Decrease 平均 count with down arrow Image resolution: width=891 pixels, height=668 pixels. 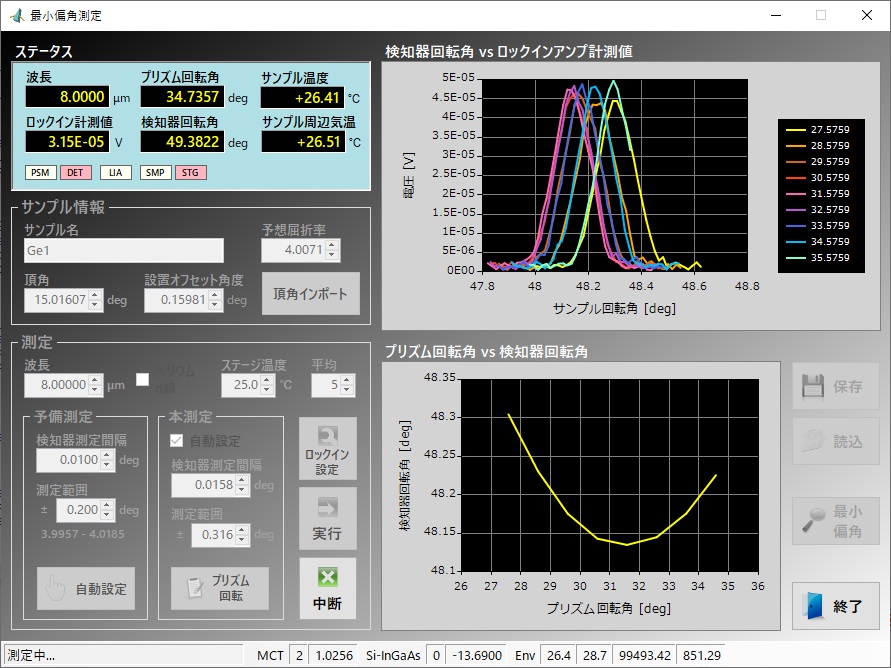tap(347, 391)
